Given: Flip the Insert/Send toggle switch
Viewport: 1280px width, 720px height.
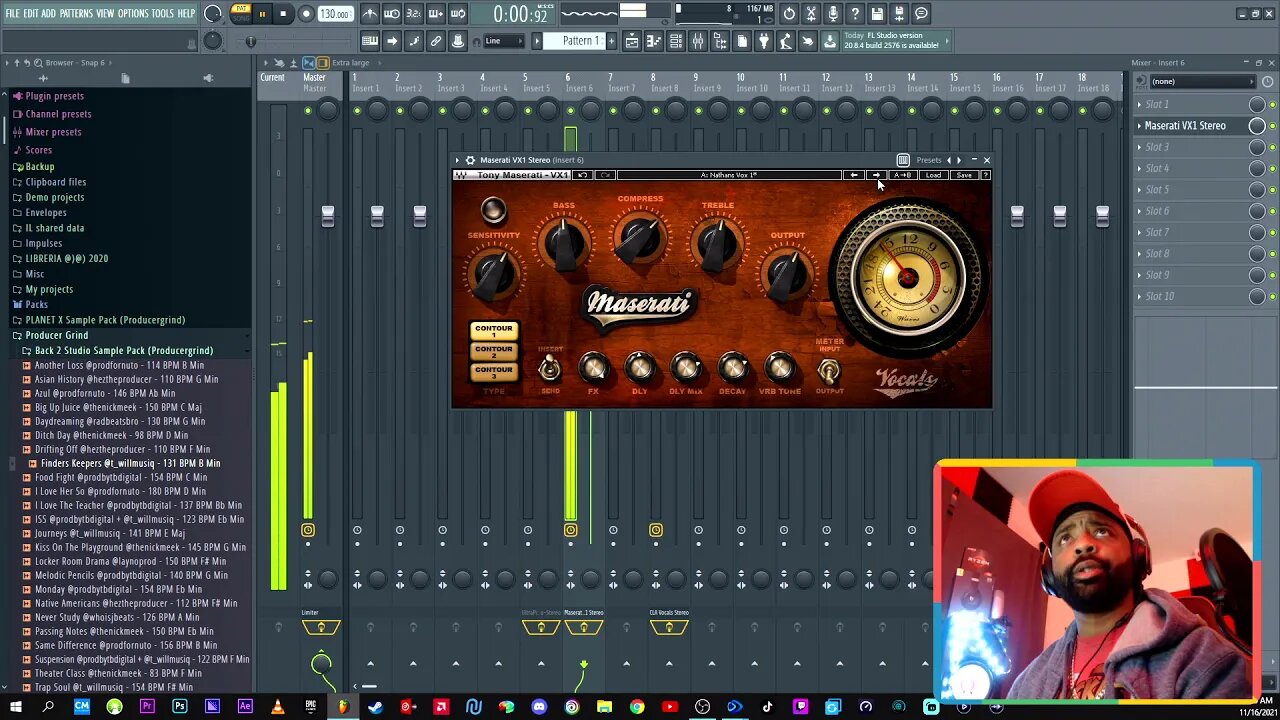Looking at the screenshot, I should [x=549, y=369].
